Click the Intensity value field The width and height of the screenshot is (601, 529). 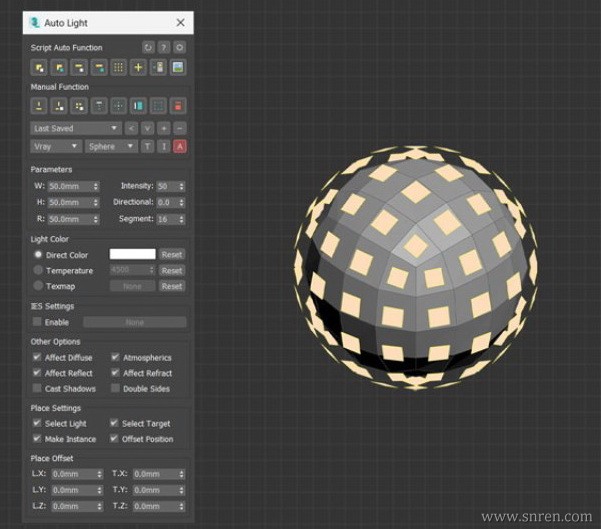coord(165,186)
